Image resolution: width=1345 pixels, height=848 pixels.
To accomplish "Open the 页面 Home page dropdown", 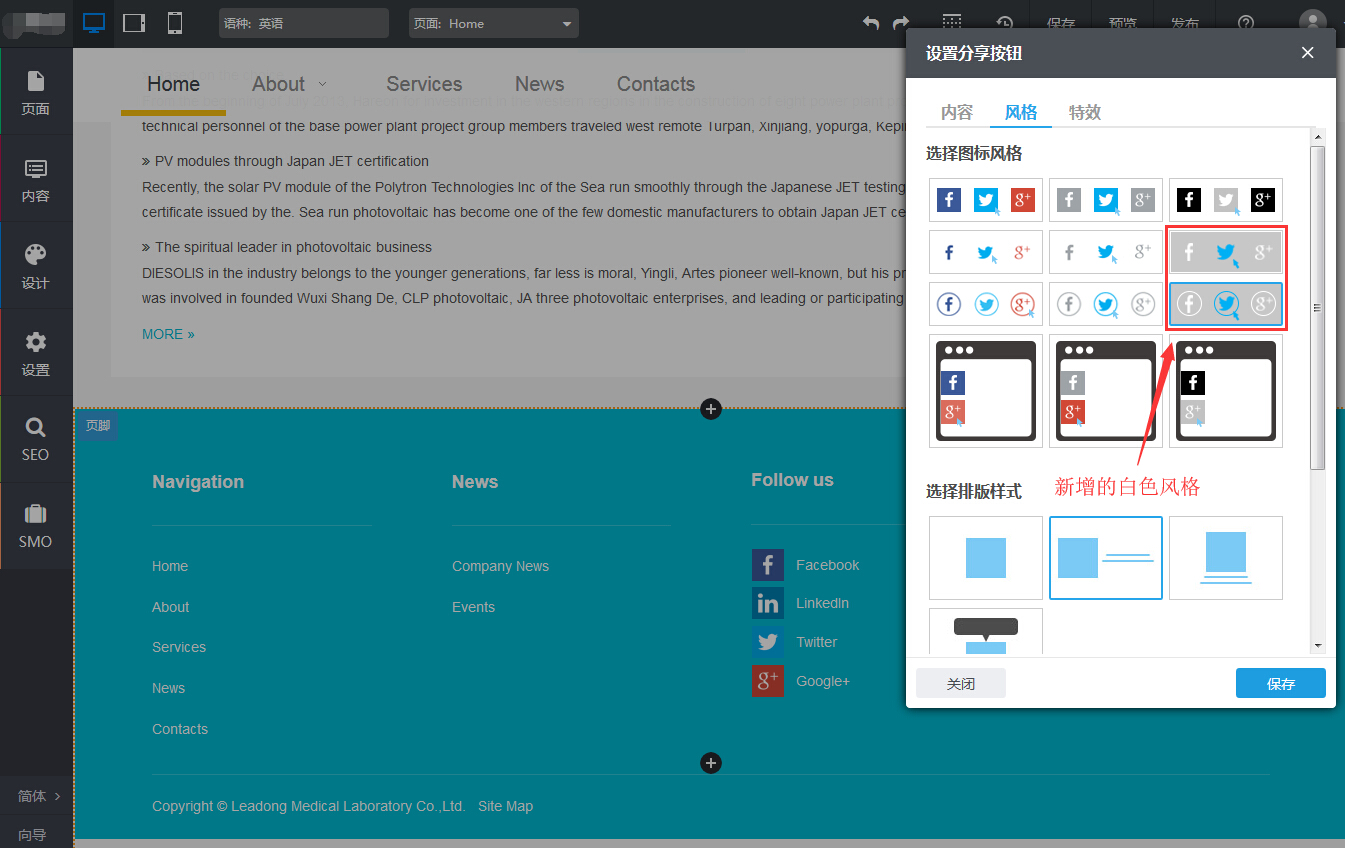I will 493,23.
